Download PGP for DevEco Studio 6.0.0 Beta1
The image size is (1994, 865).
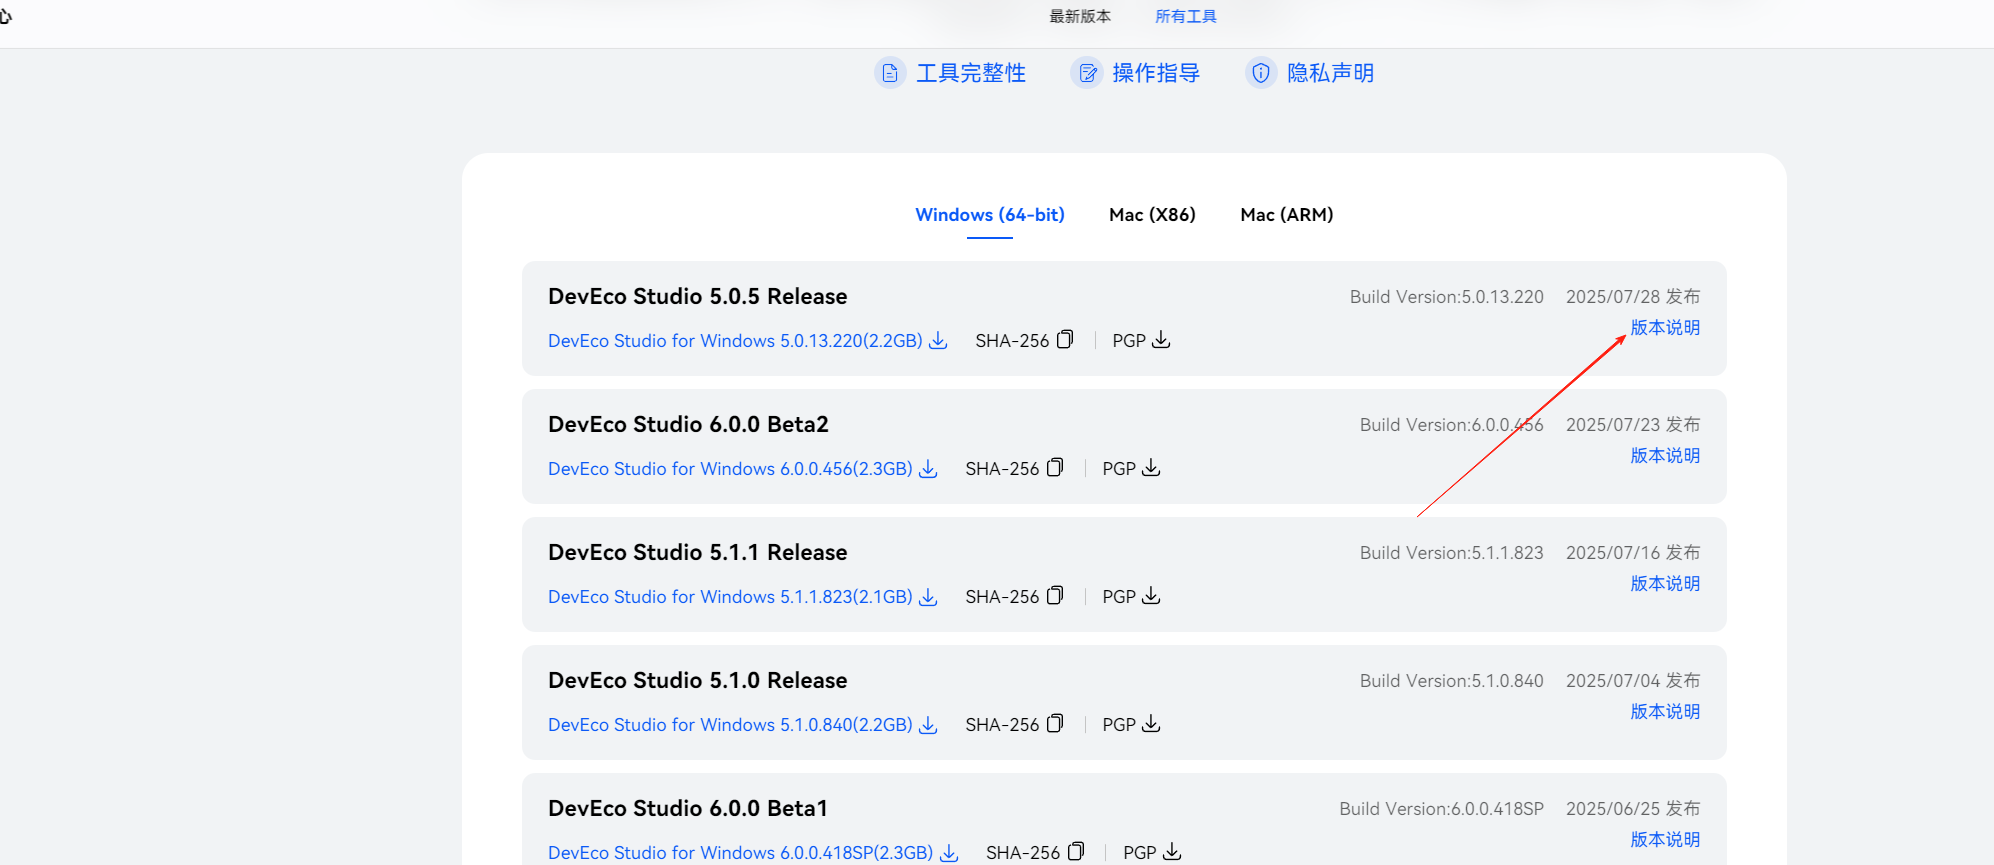1172,852
